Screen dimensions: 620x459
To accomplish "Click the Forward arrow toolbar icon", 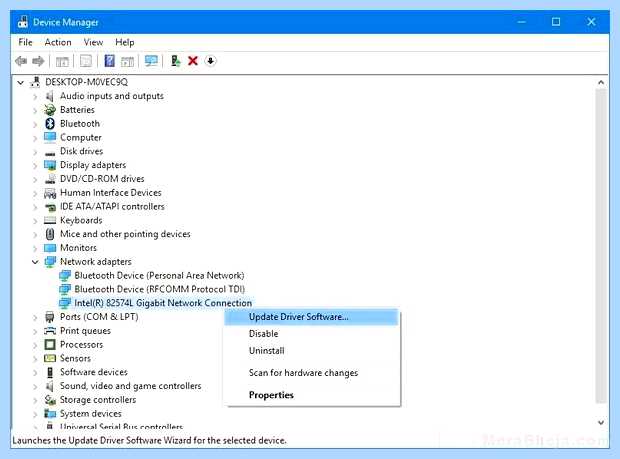I will 38,61.
